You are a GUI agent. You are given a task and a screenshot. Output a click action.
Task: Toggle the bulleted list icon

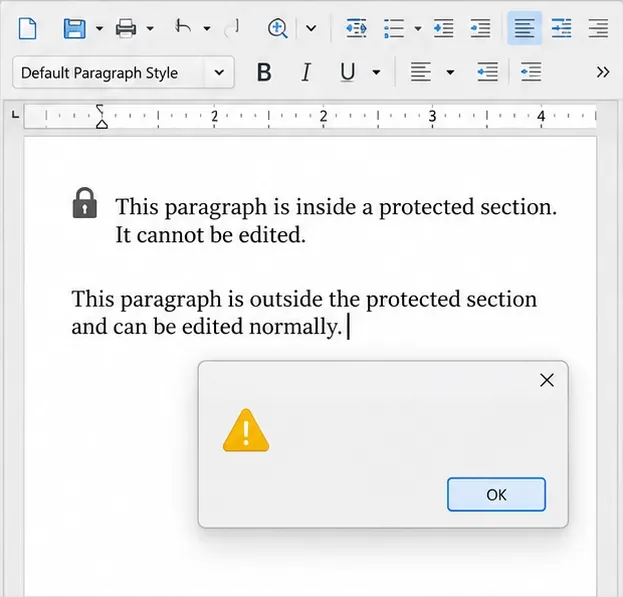click(x=394, y=28)
